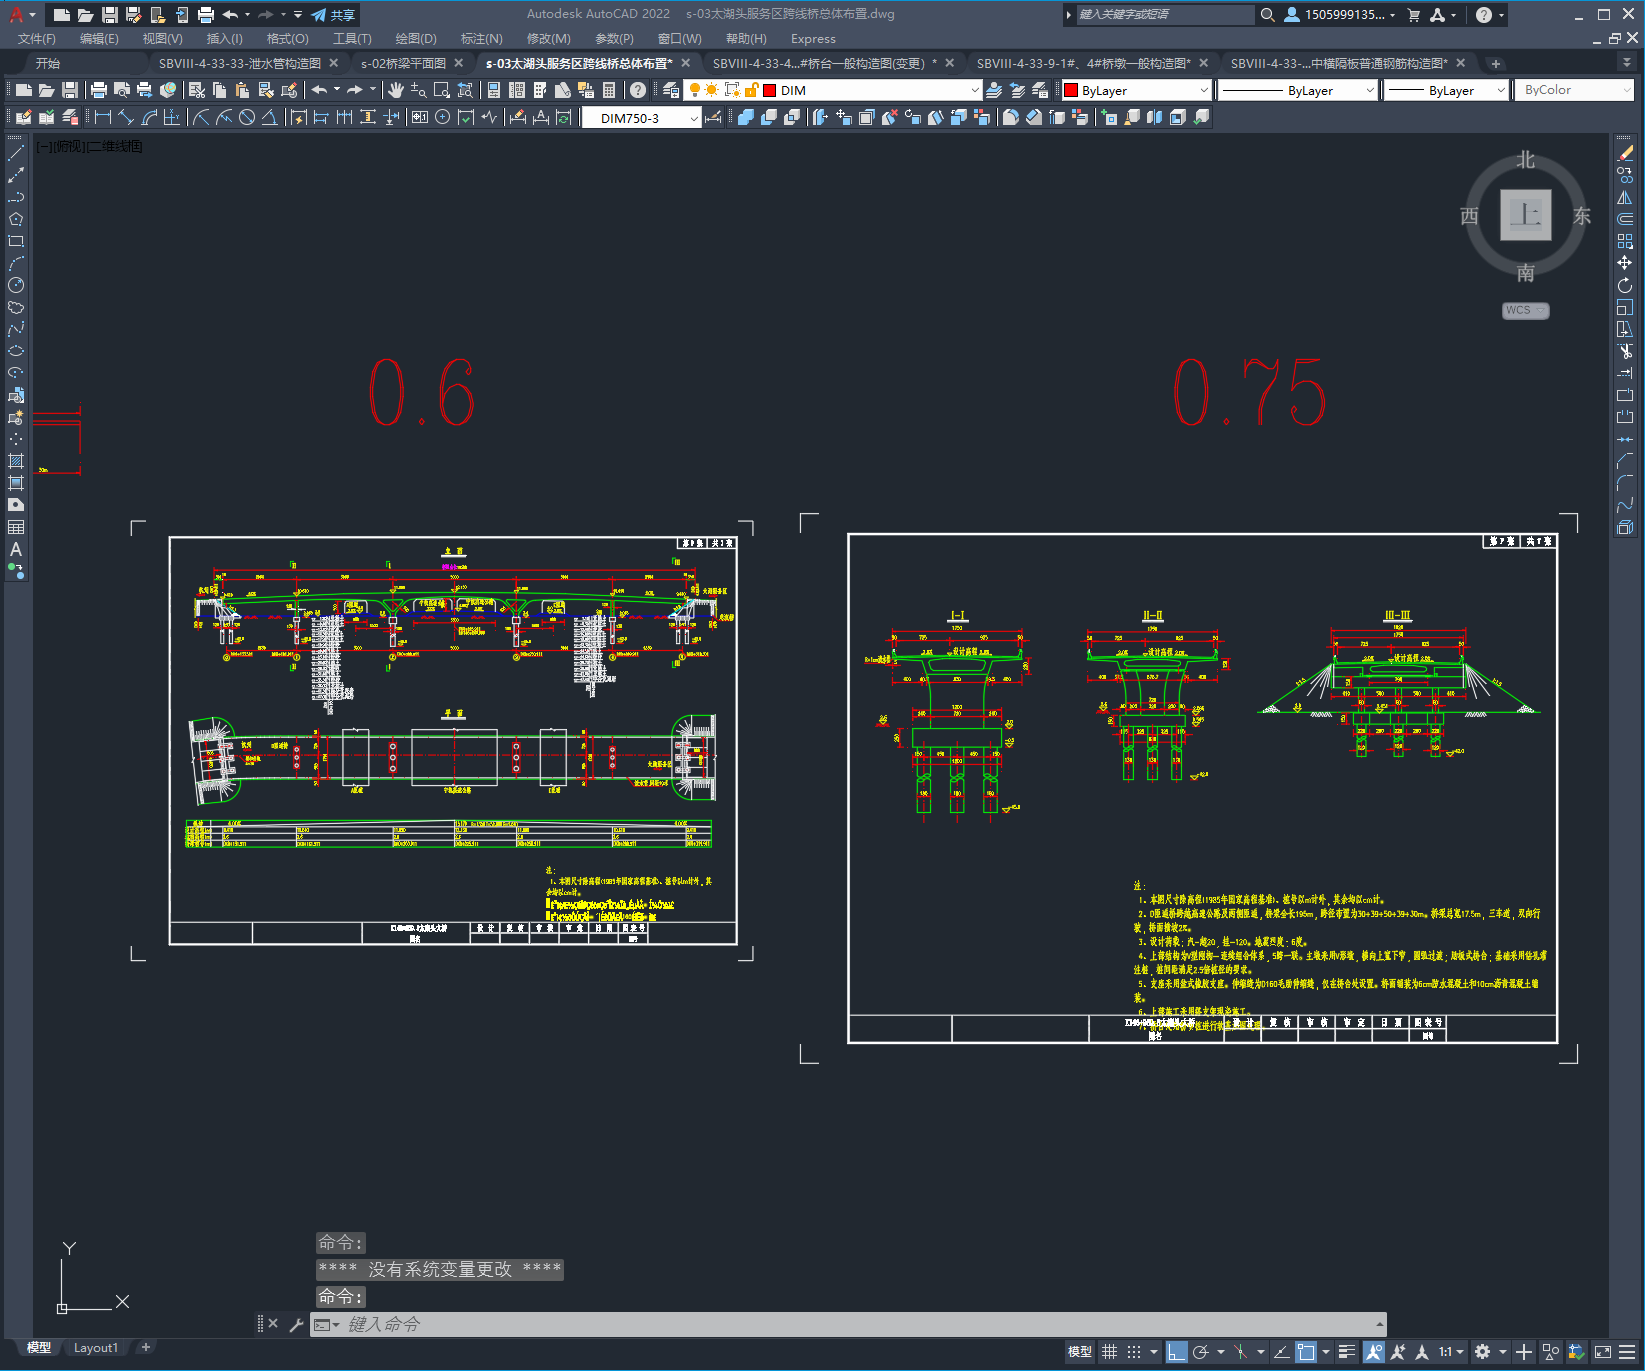The image size is (1645, 1371).
Task: Click the Dimension Update icon
Action: 564,117
